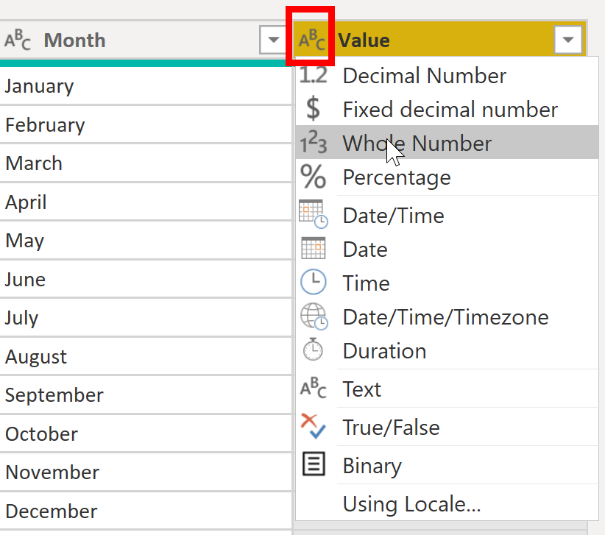Click the dollar sign fixed decimal icon
Image resolution: width=605 pixels, height=535 pixels.
click(313, 108)
